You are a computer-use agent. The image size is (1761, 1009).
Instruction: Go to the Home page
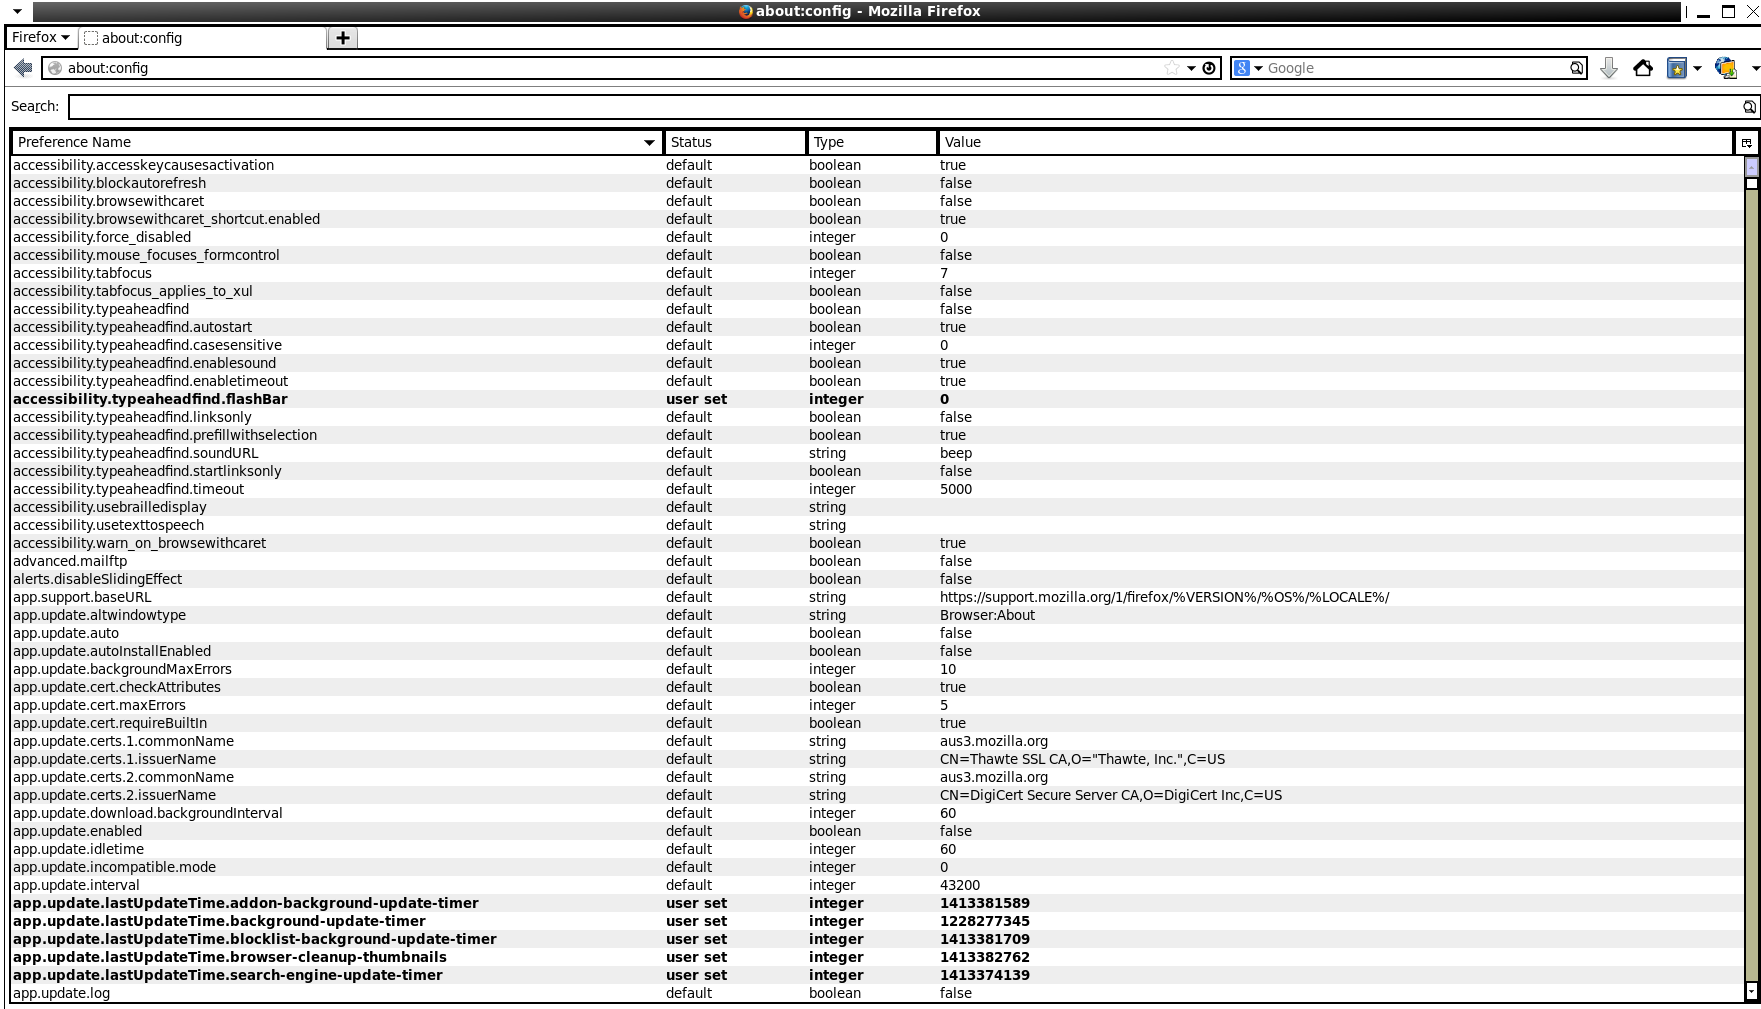coord(1642,68)
